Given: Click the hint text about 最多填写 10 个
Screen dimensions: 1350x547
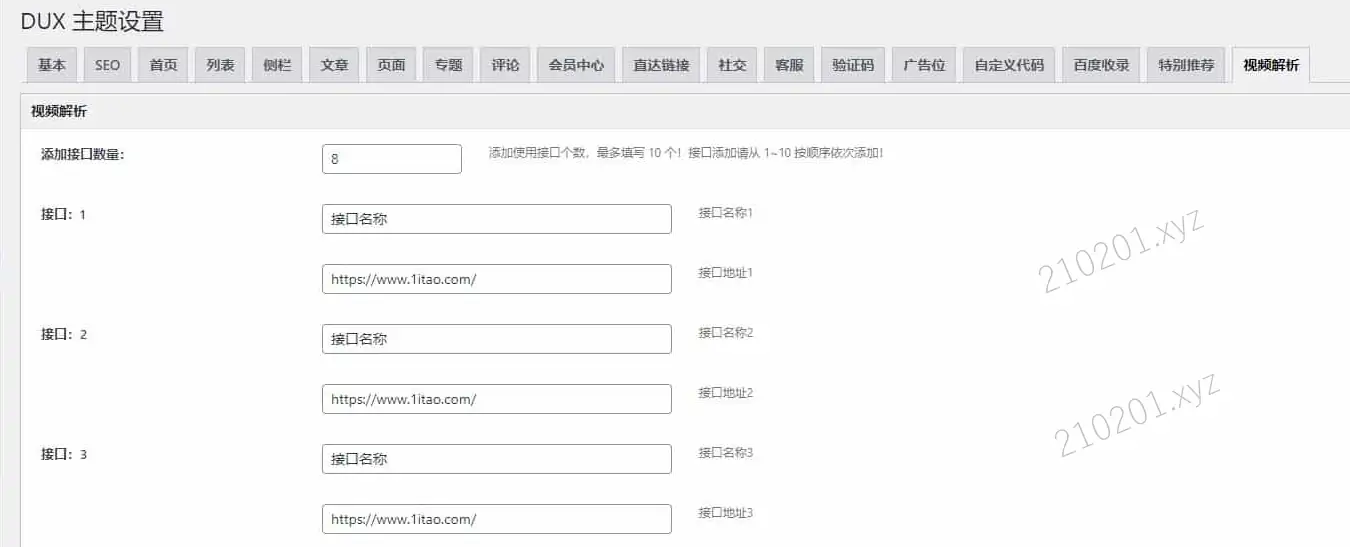Looking at the screenshot, I should click(x=686, y=153).
